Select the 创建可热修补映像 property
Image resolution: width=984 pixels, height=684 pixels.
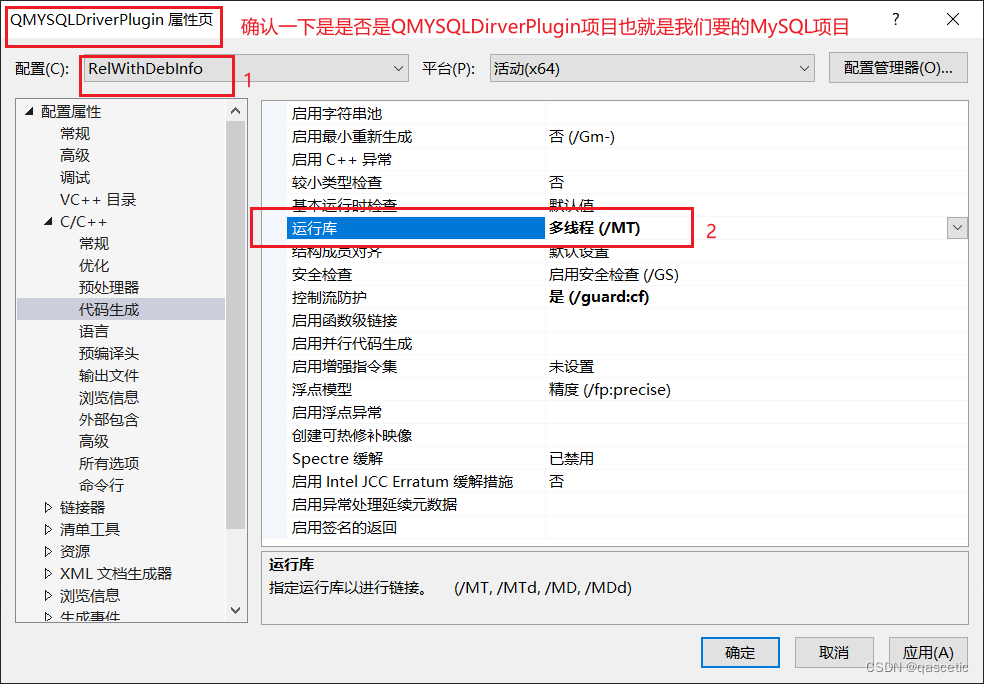[x=351, y=436]
